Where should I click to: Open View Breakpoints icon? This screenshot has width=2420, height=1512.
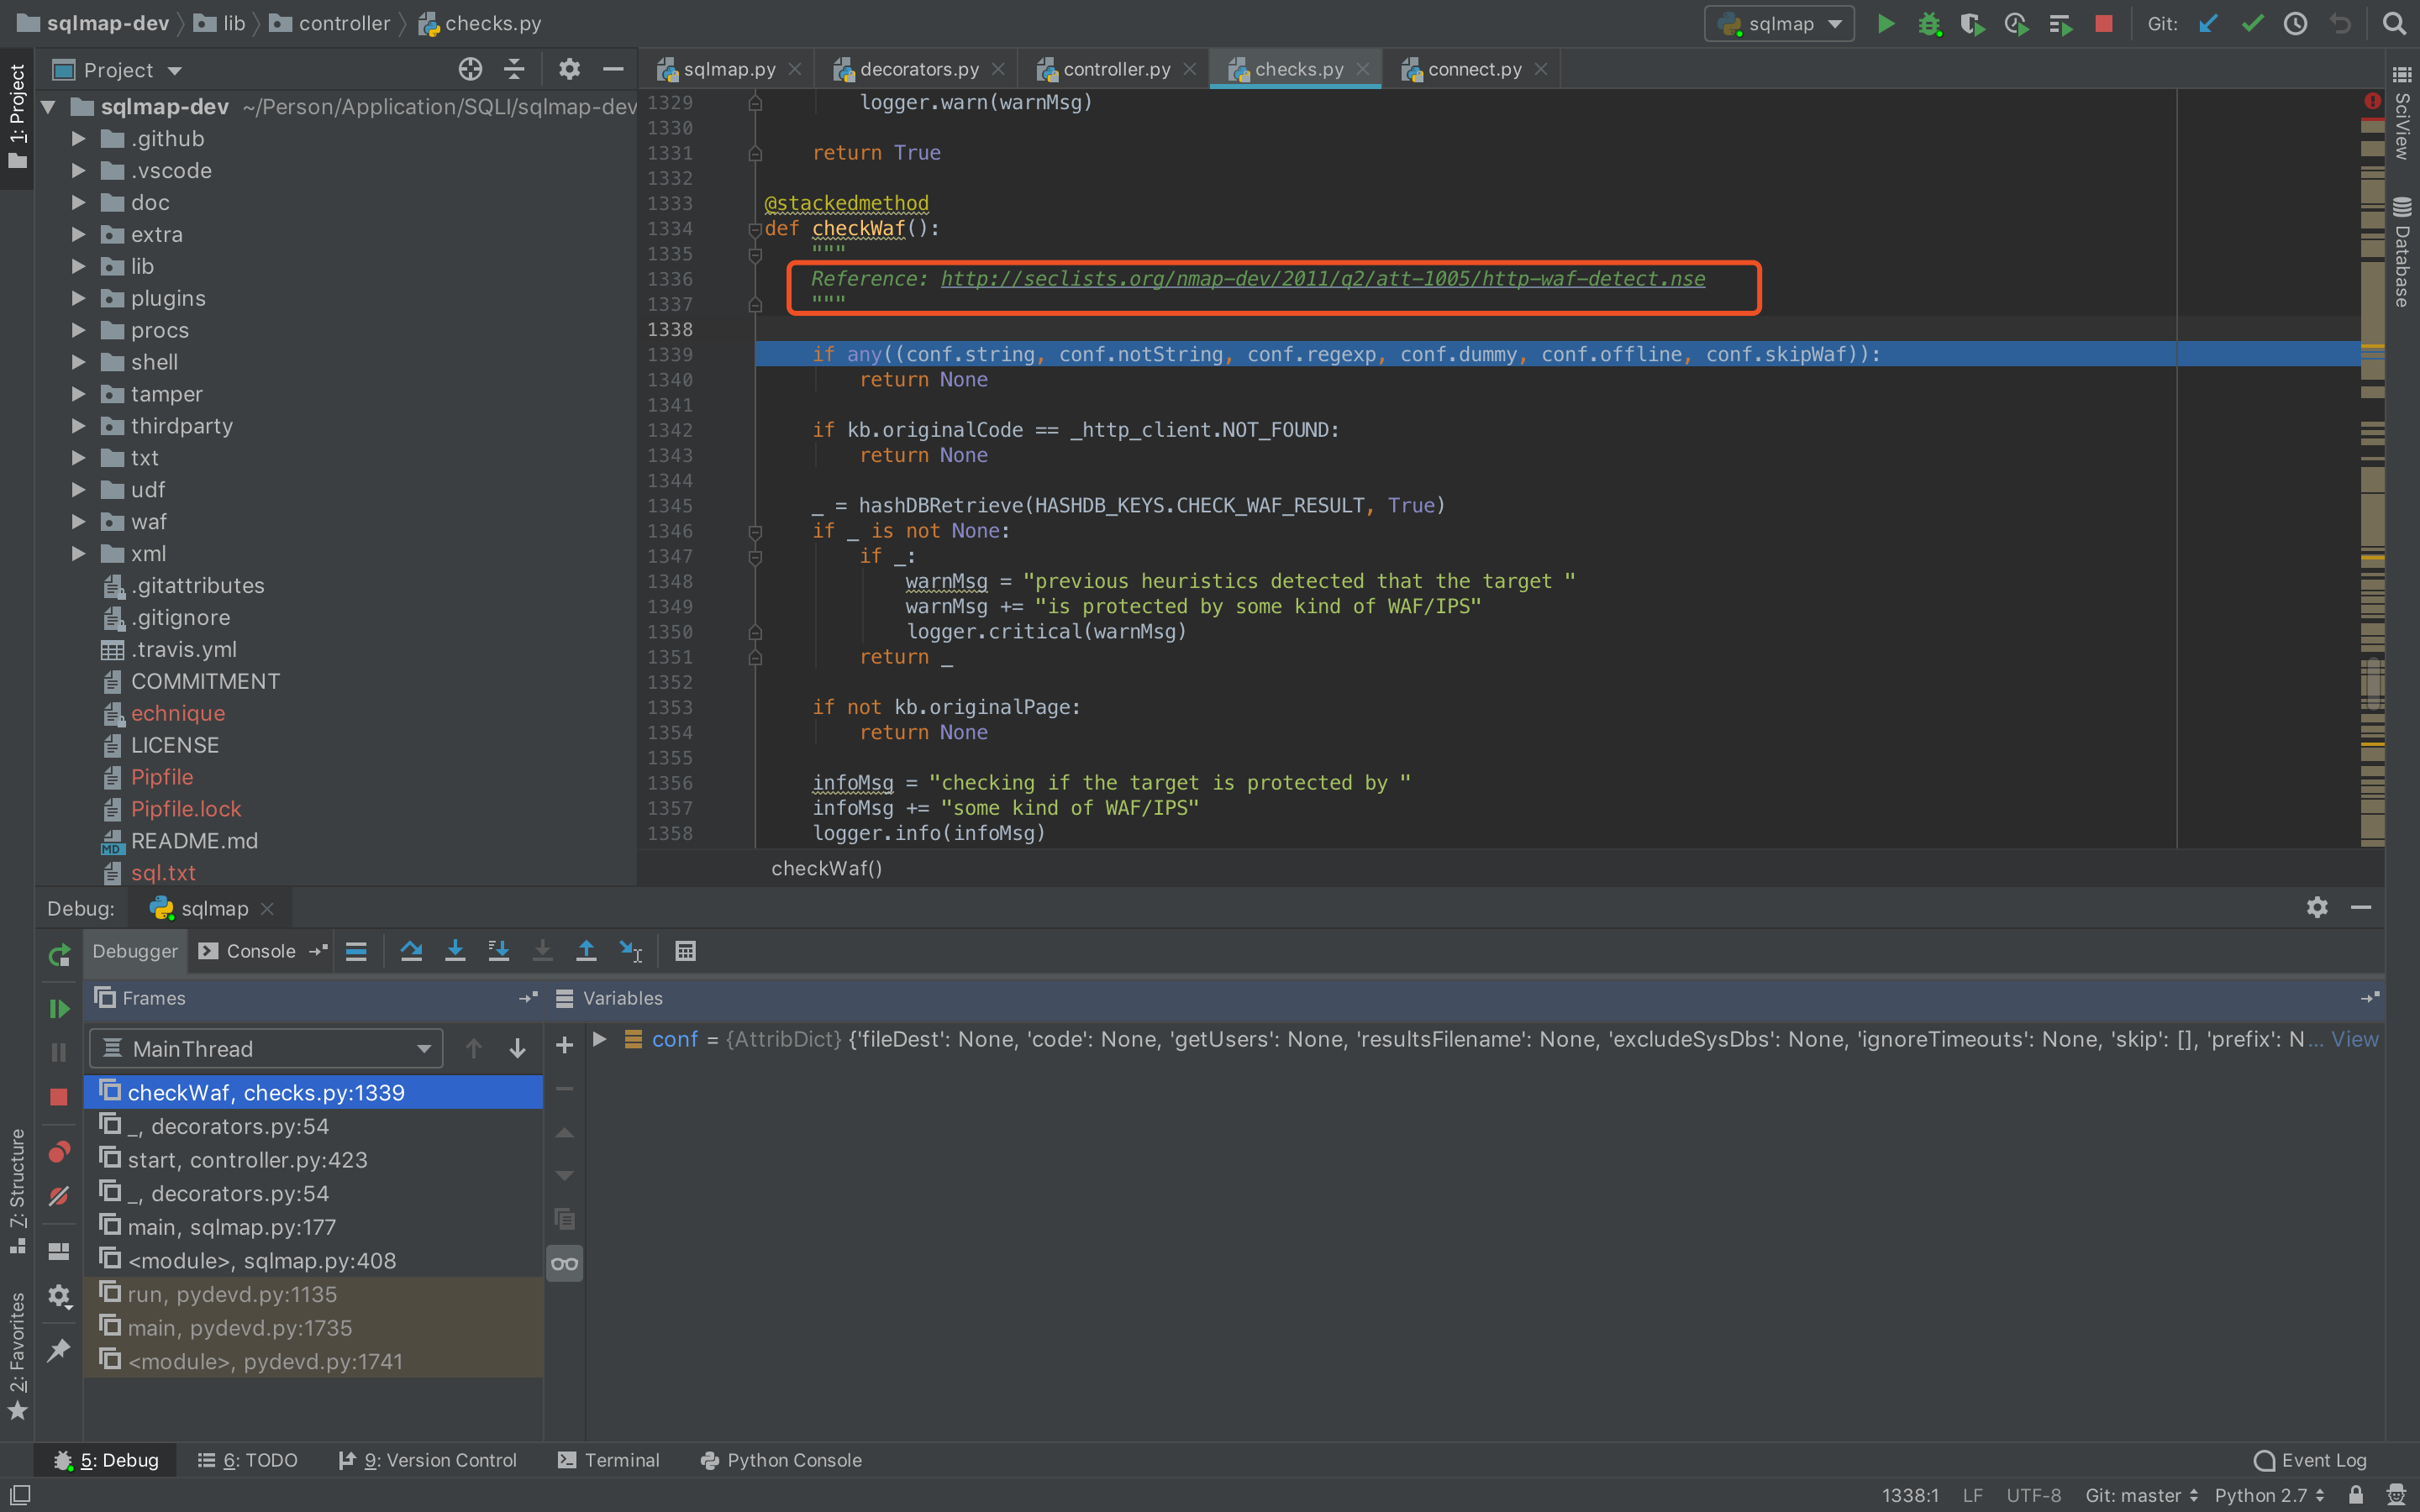[59, 1152]
